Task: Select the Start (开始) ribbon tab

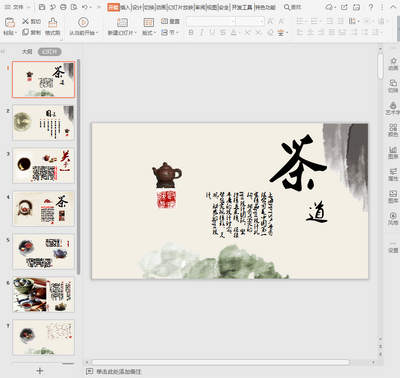Action: [113, 7]
